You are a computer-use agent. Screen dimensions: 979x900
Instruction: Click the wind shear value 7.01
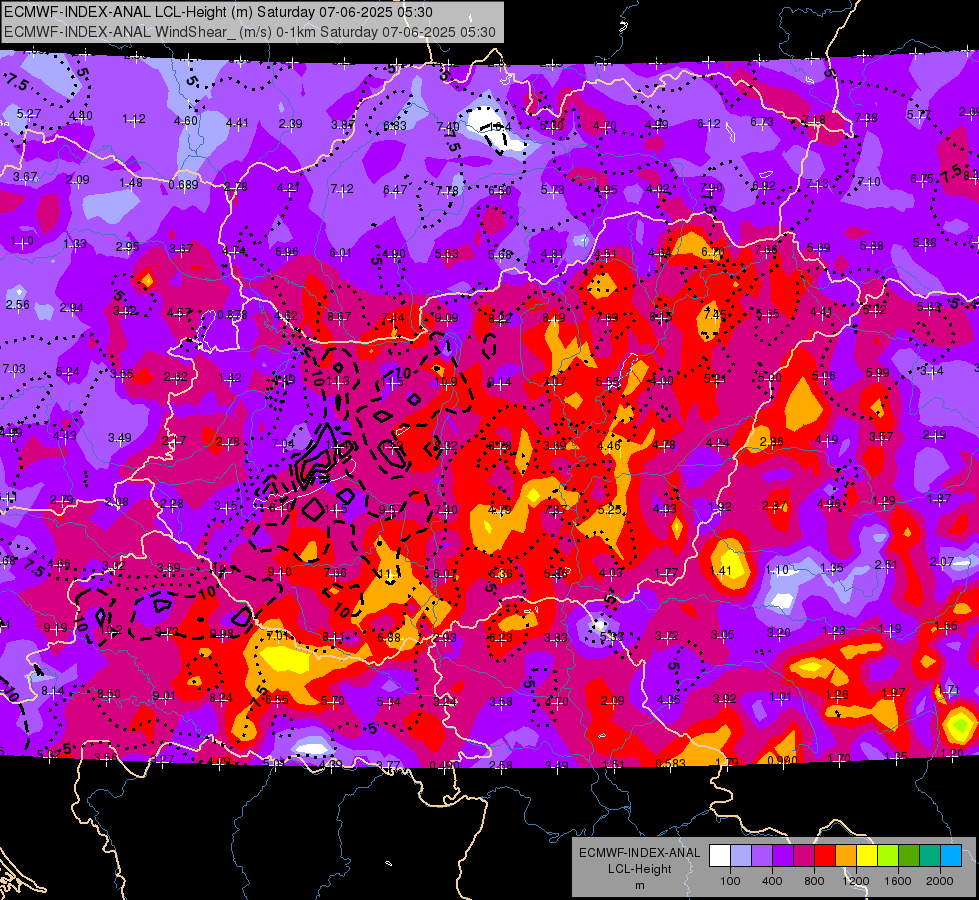pyautogui.click(x=278, y=636)
